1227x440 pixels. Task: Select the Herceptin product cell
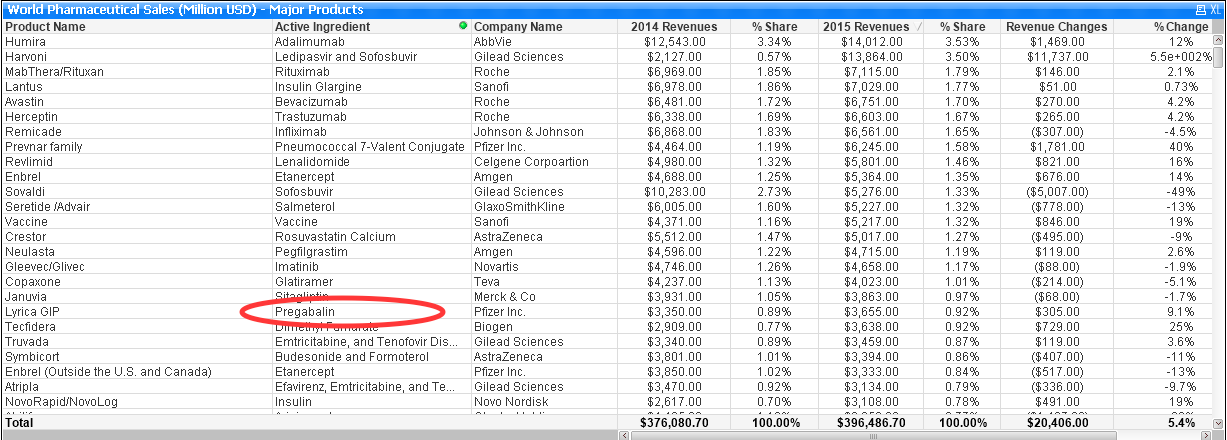tap(136, 117)
